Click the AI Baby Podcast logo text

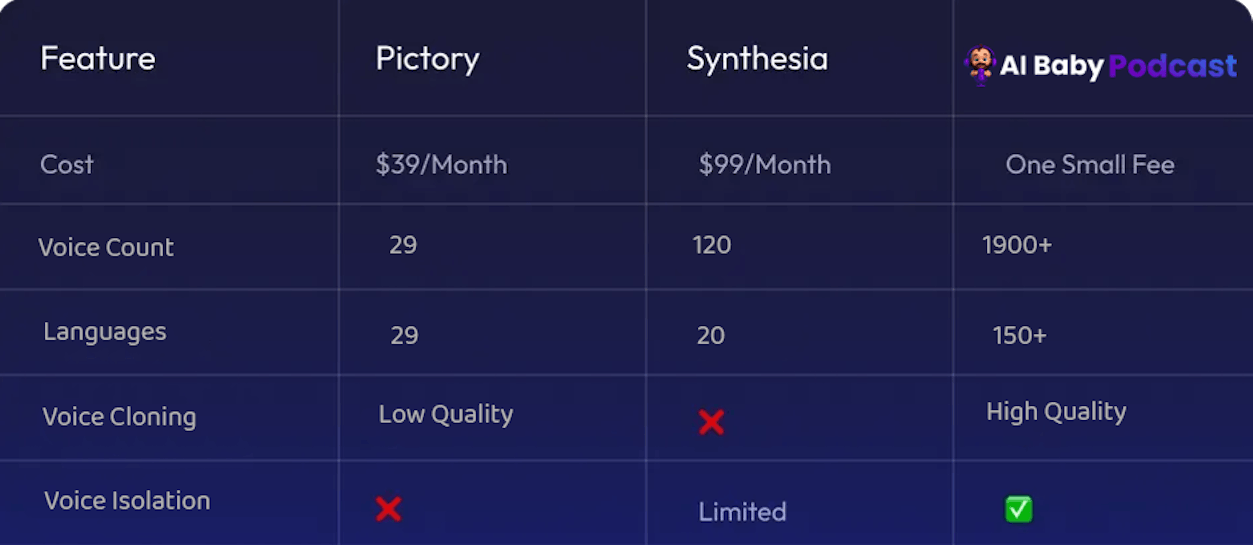click(1118, 67)
